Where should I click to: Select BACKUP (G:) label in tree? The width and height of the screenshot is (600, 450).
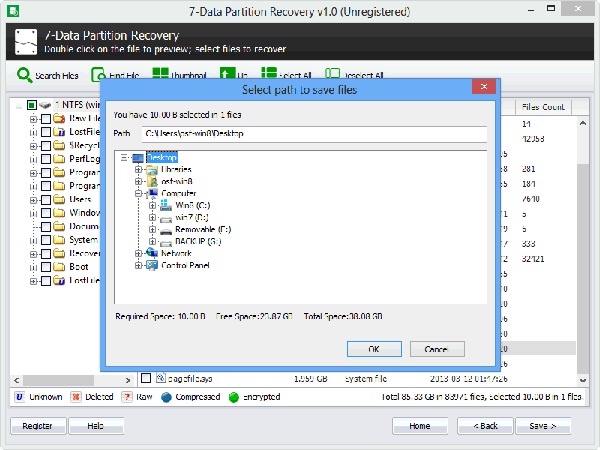198,241
